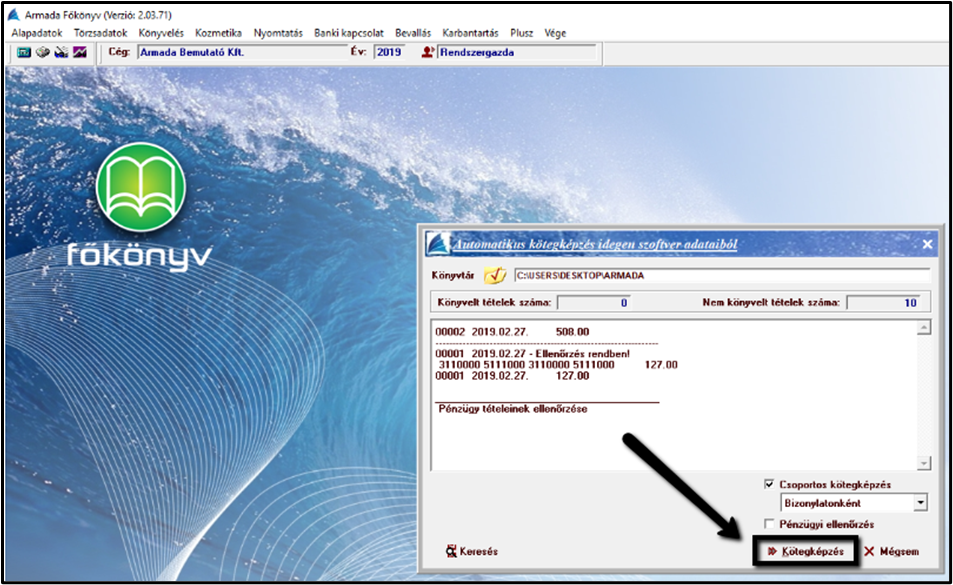Click the Nem könyvelt tételek száma value field

tap(882, 303)
